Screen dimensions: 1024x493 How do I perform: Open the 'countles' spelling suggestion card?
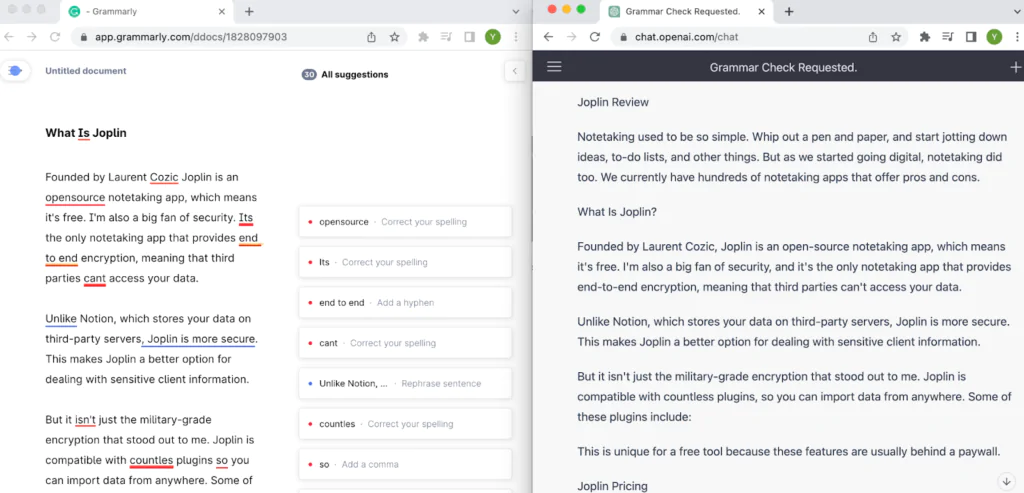pyautogui.click(x=405, y=424)
